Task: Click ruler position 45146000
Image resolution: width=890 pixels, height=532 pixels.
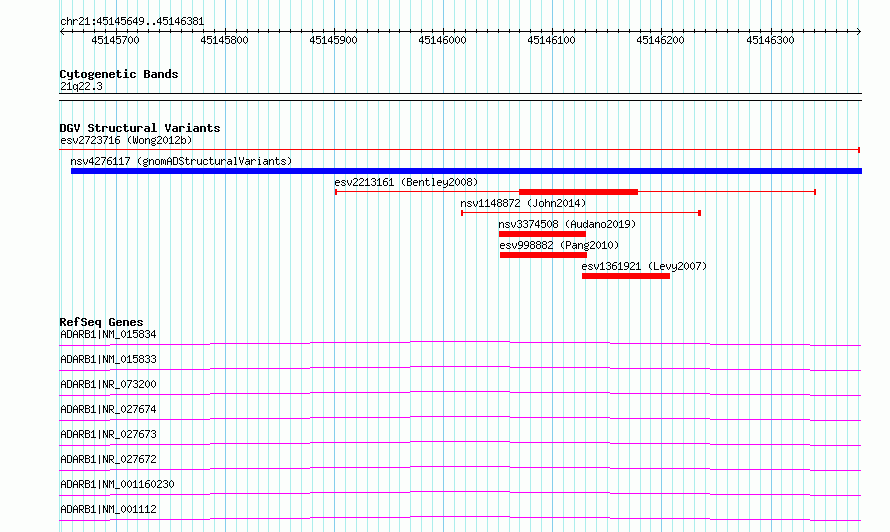Action: click(x=442, y=40)
